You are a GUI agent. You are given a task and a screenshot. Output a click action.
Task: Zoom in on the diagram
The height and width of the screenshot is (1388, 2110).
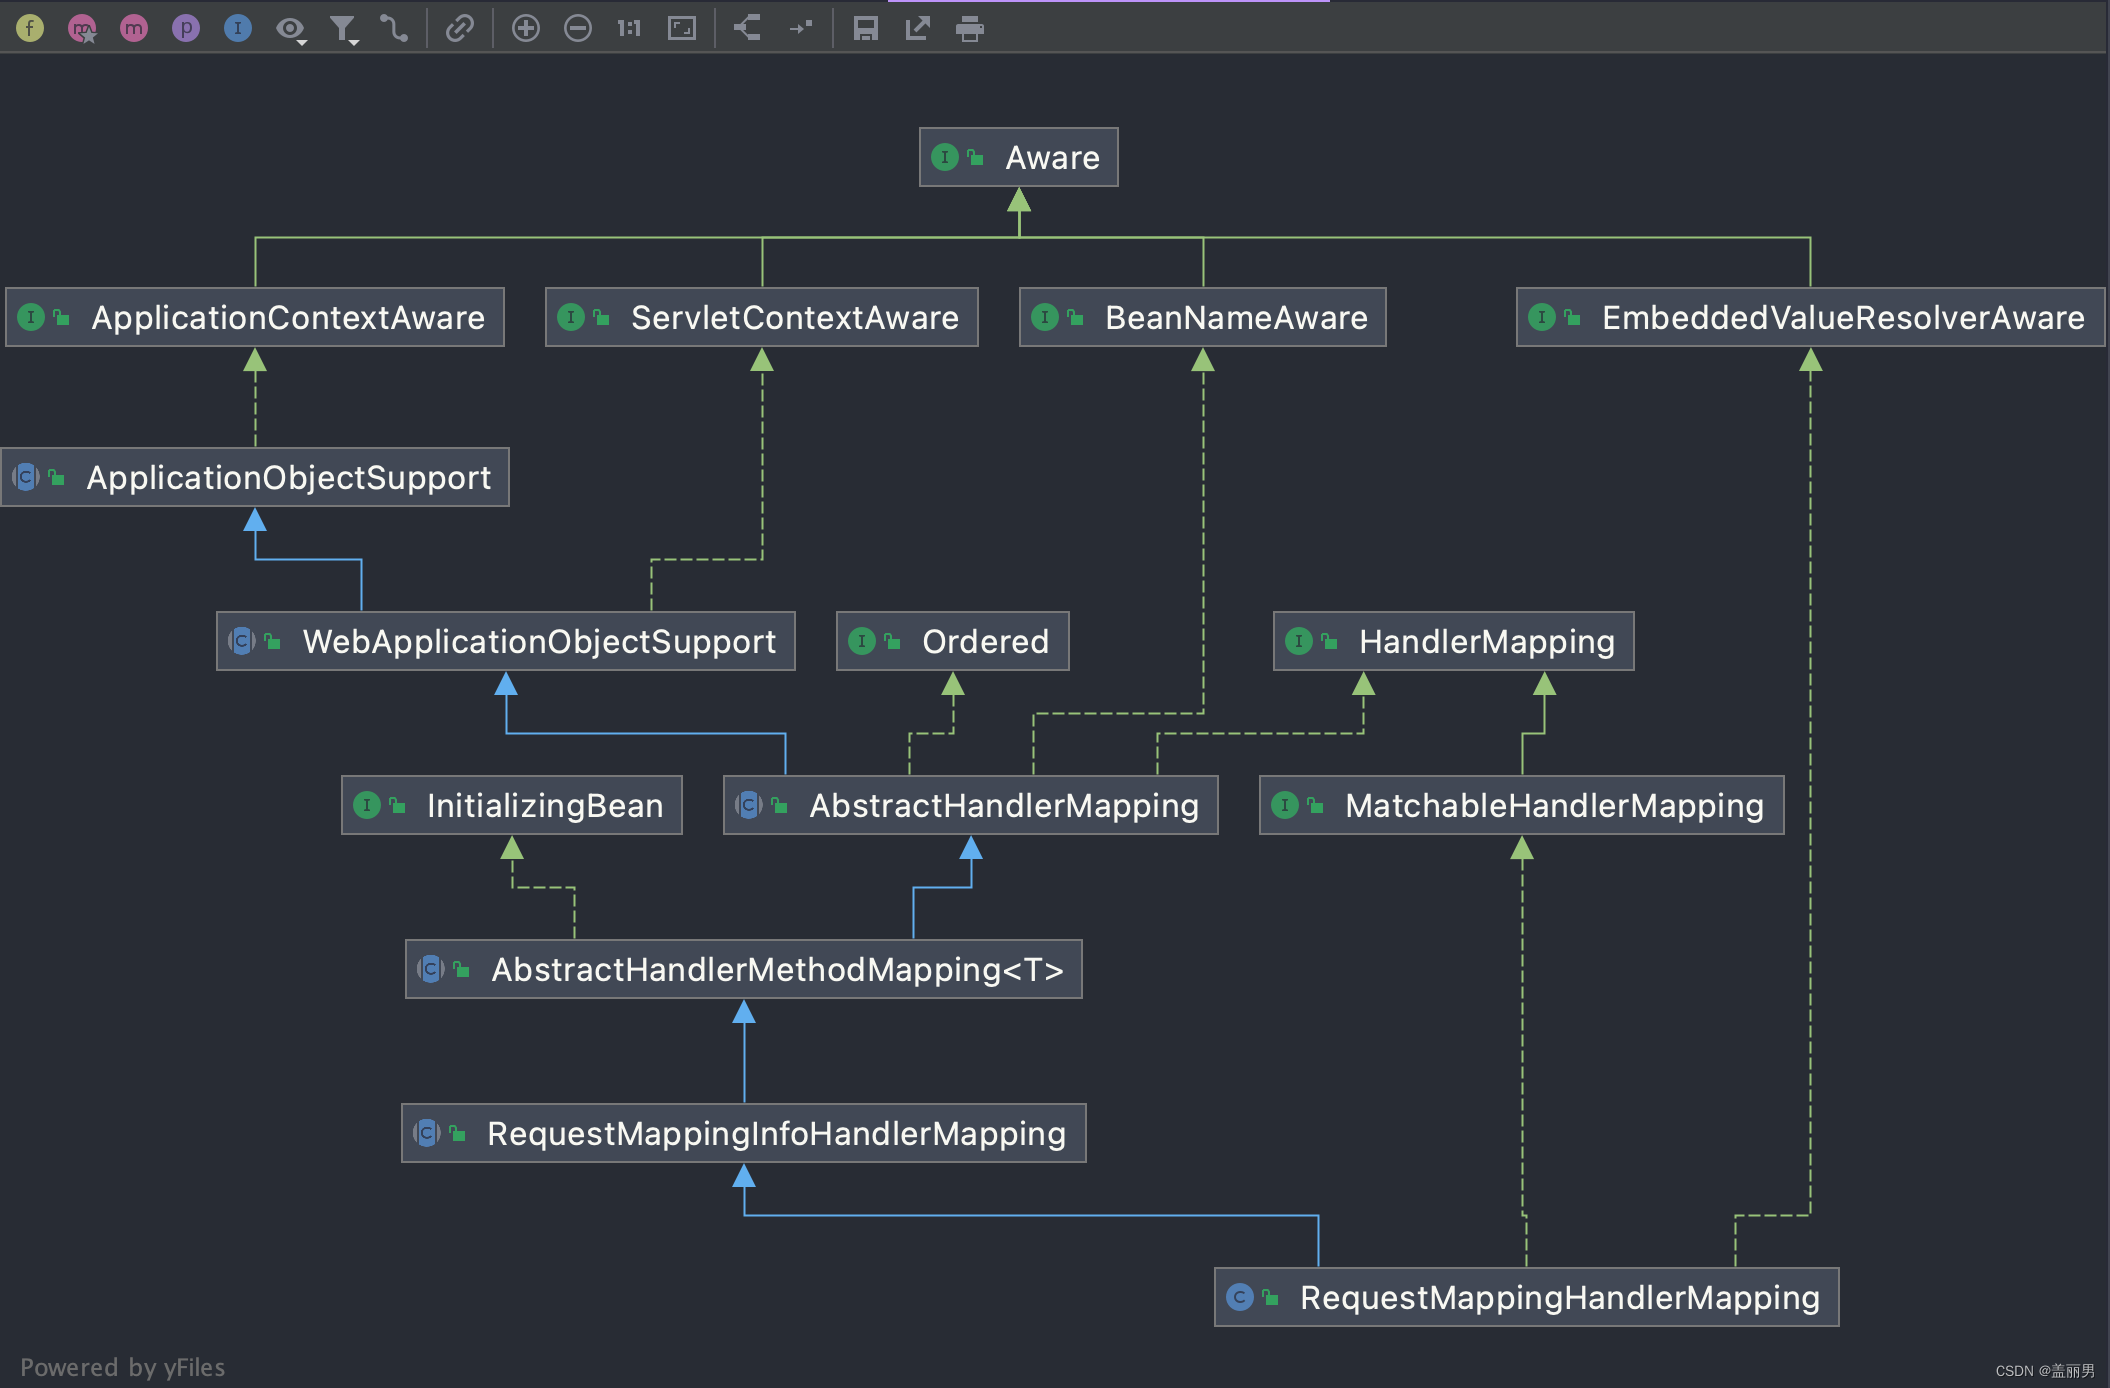click(526, 28)
